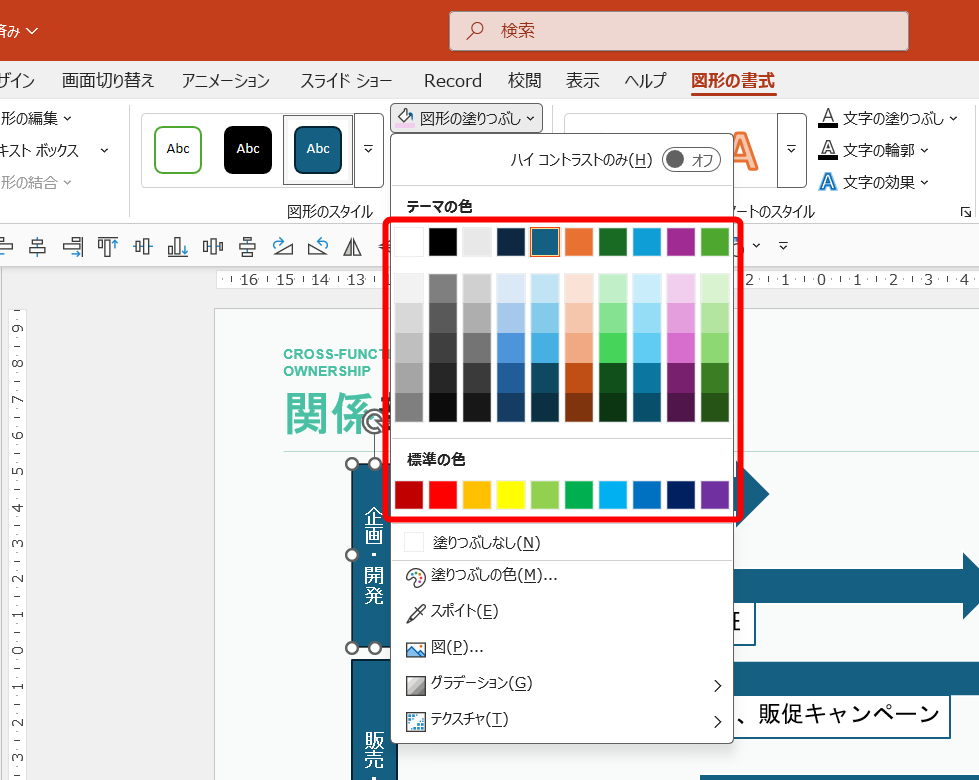
Task: Choose 図(P)... menu item
Action: tap(561, 648)
